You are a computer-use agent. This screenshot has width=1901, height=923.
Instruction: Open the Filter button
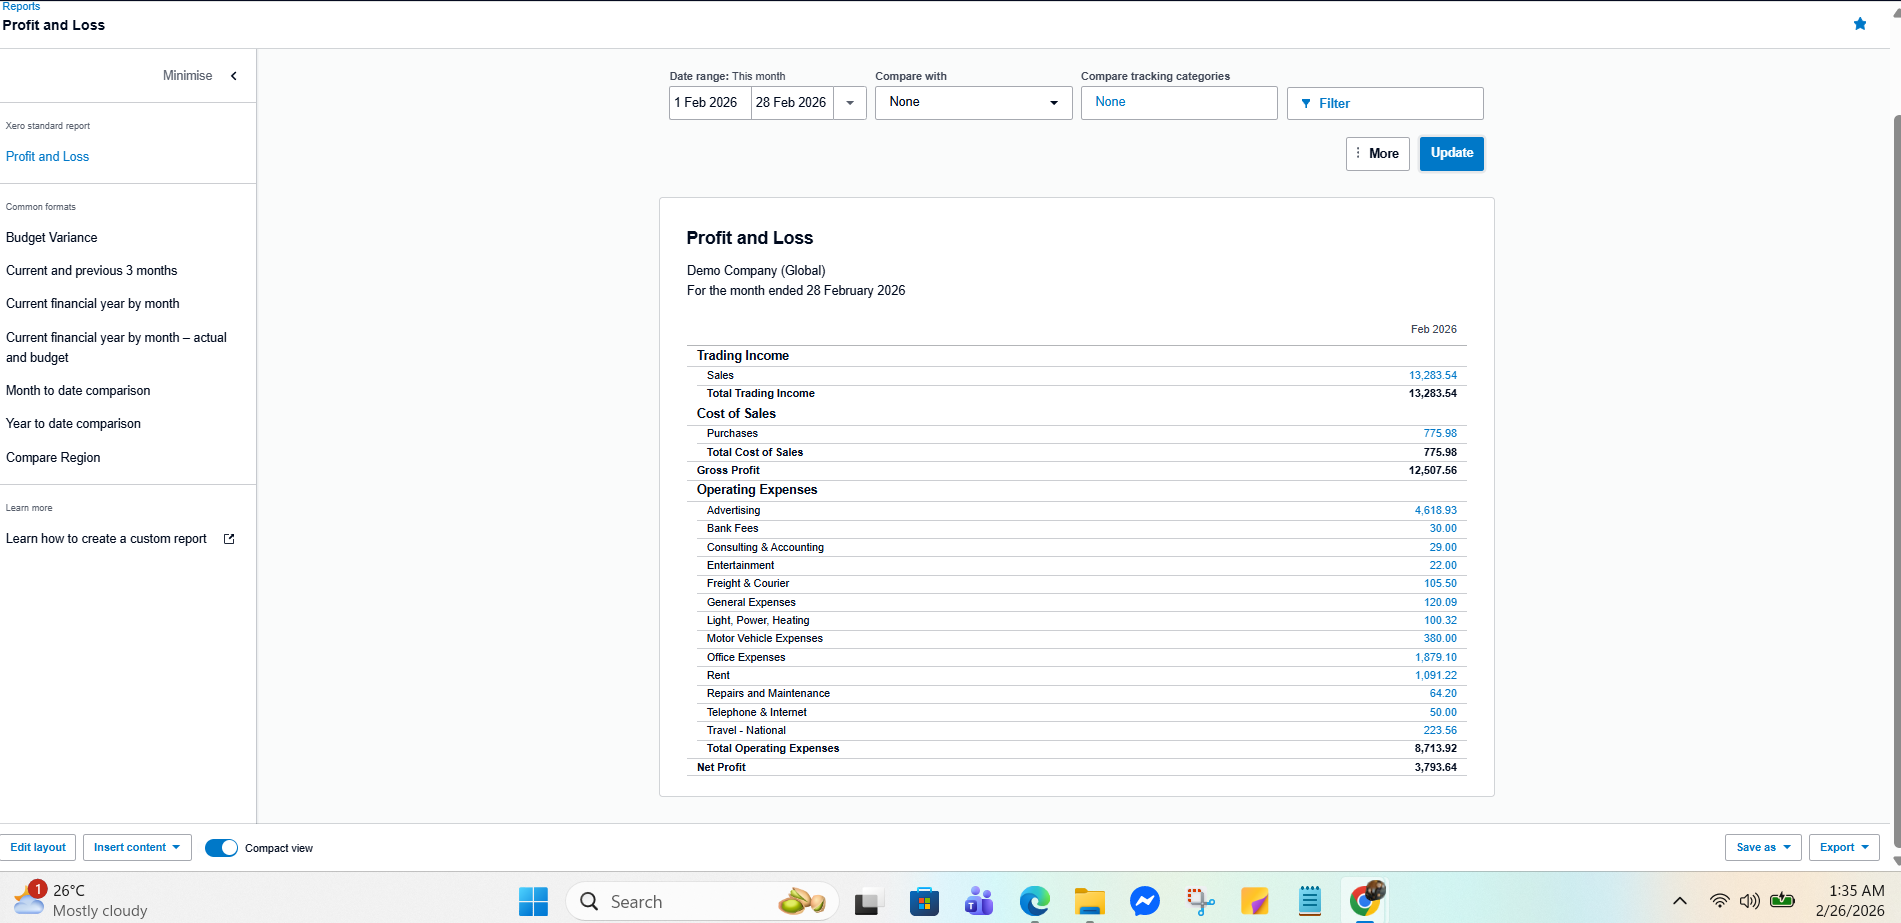click(1384, 103)
